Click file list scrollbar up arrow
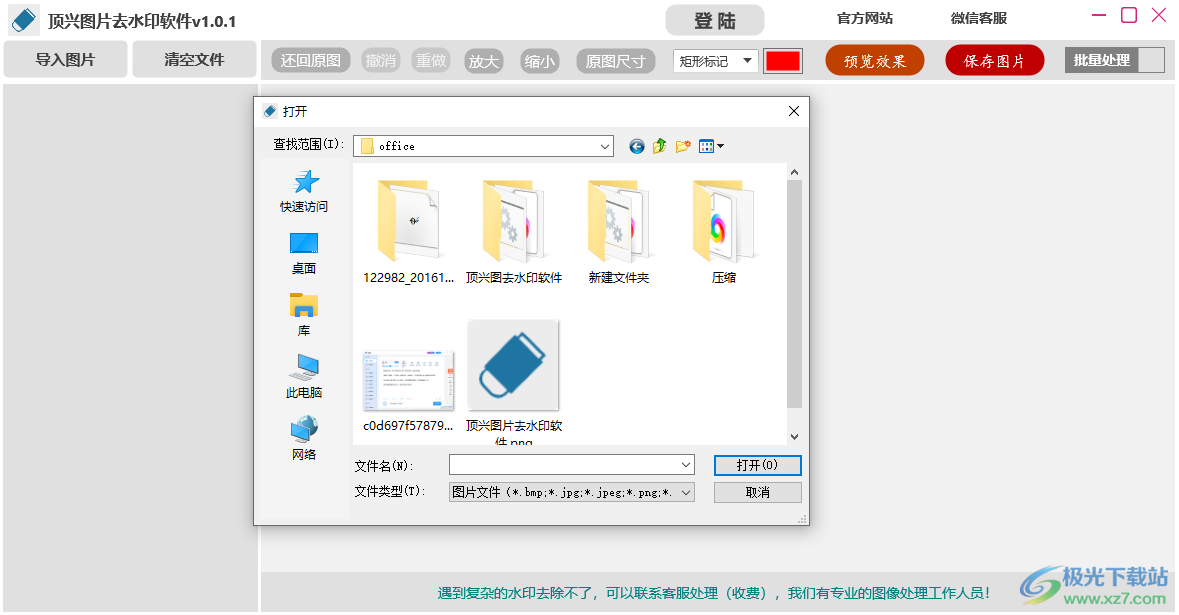Viewport: 1179px width, 615px height. 794,172
